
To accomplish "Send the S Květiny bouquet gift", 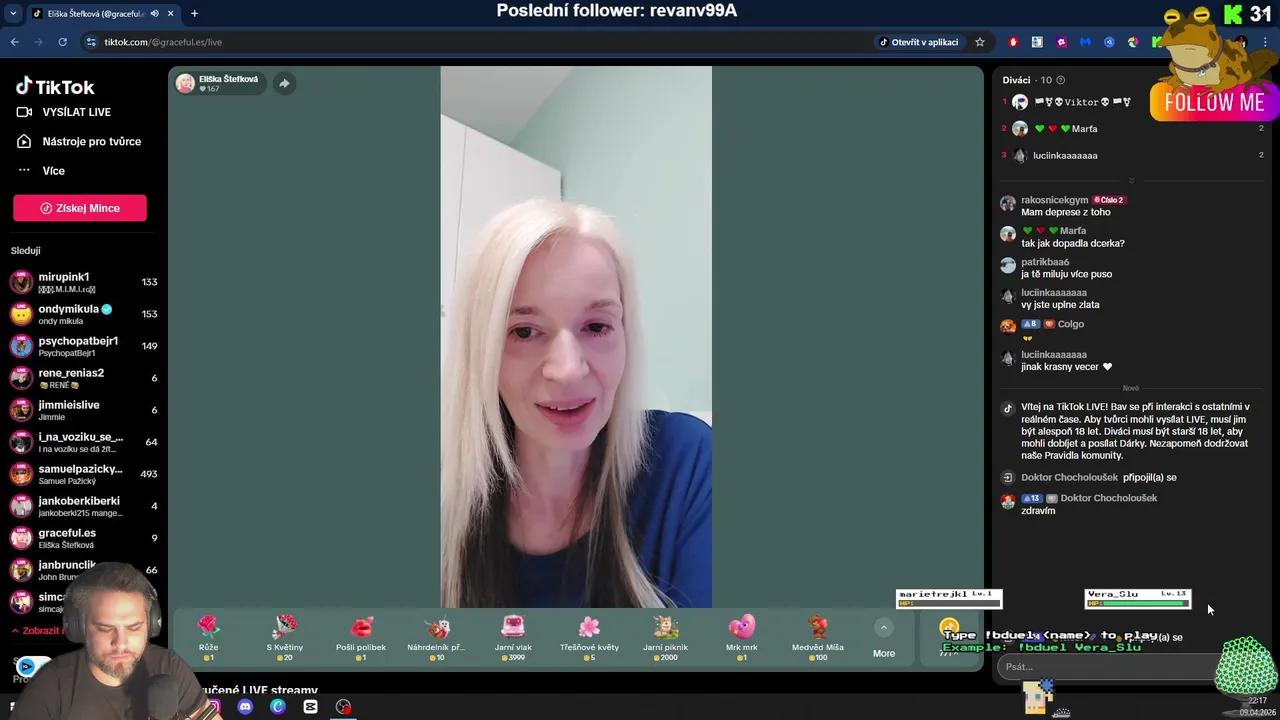I will pos(284,638).
